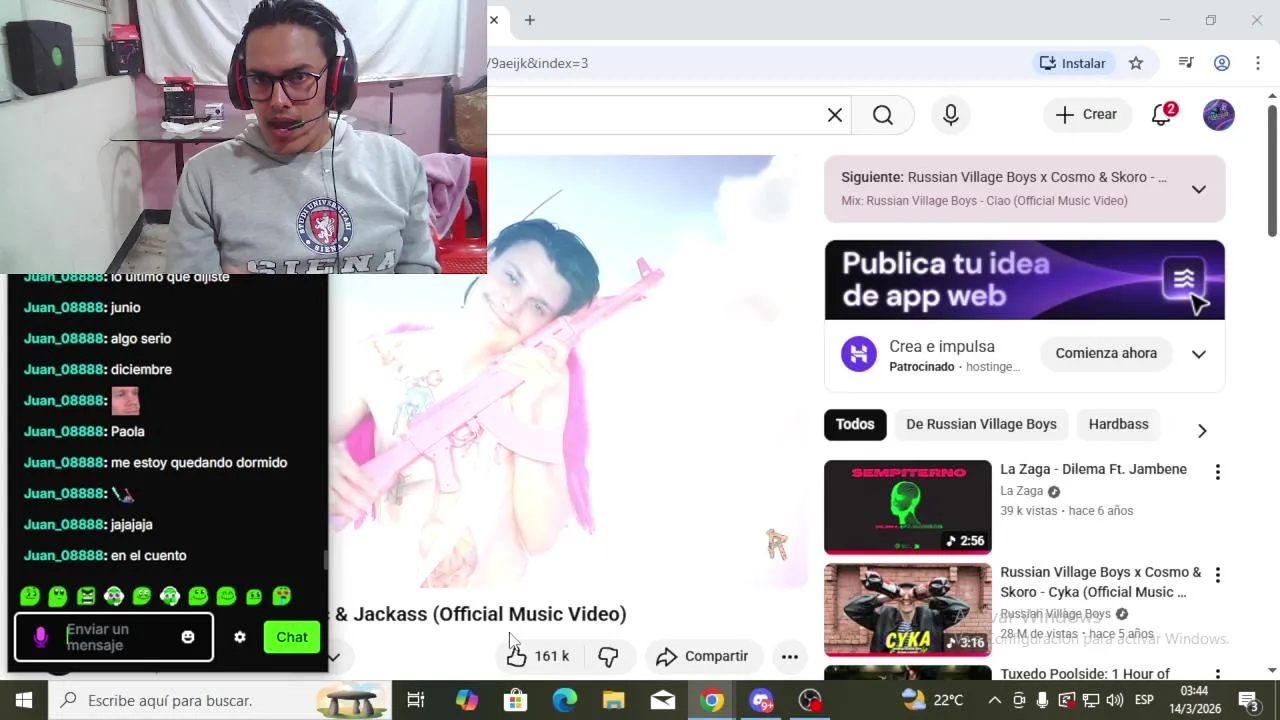This screenshot has width=1280, height=720.
Task: Open Task View on taskbar
Action: point(415,700)
